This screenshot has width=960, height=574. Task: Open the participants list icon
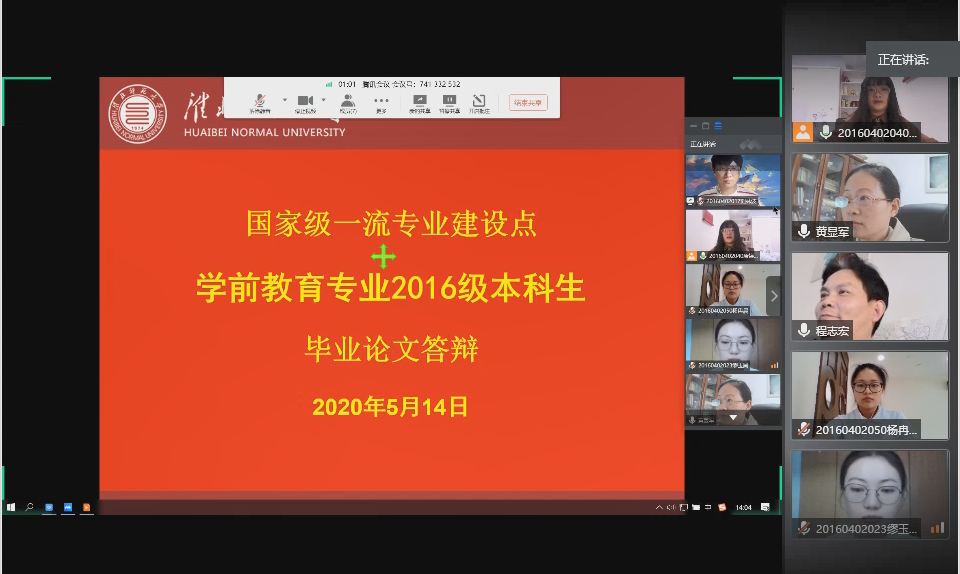click(x=347, y=101)
